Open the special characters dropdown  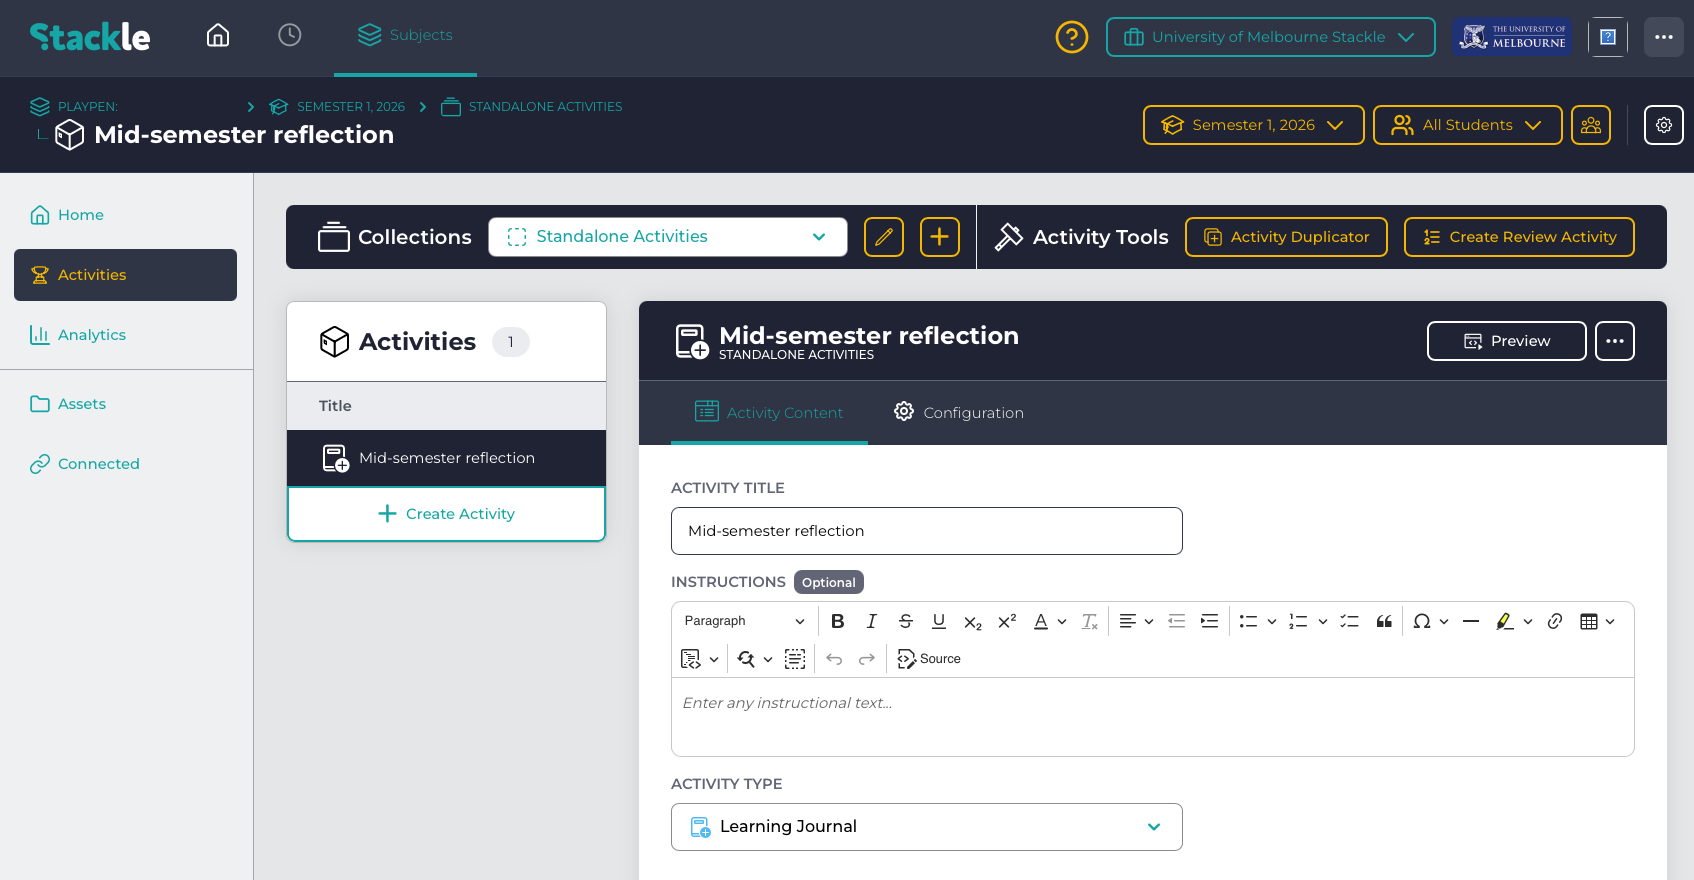pos(1431,621)
